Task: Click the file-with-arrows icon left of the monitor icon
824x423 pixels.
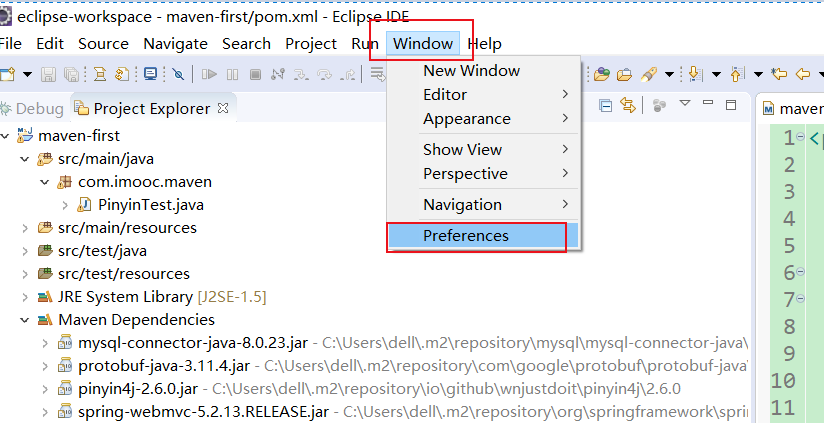Action: pyautogui.click(x=122, y=74)
